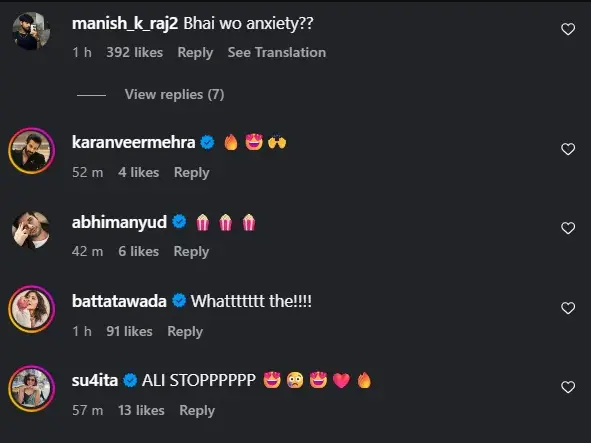Screen dimensions: 591x443
Task: Click verified badge next to battatawada
Action: coord(179,301)
